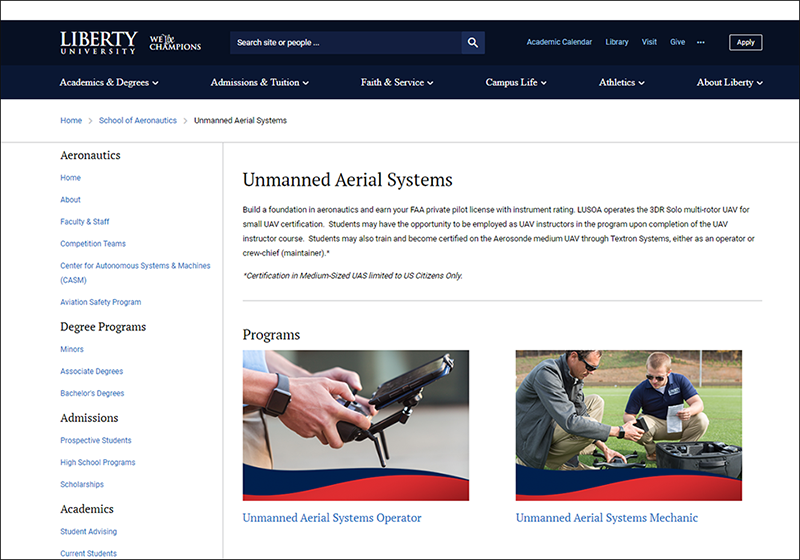Screen dimensions: 800x560
Task: Expand Academics & Degrees menu
Action: point(109,82)
